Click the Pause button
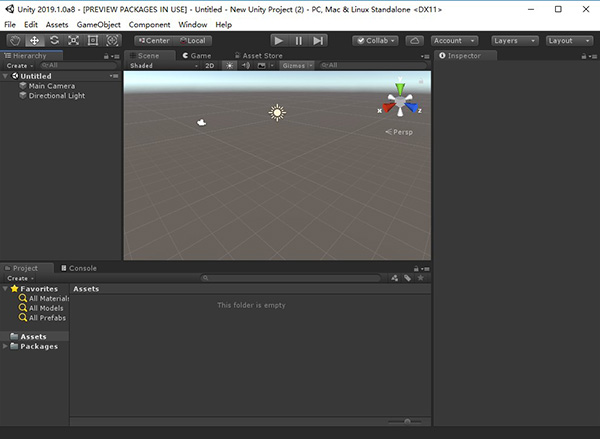Viewport: 600px width, 439px height. pyautogui.click(x=298, y=40)
